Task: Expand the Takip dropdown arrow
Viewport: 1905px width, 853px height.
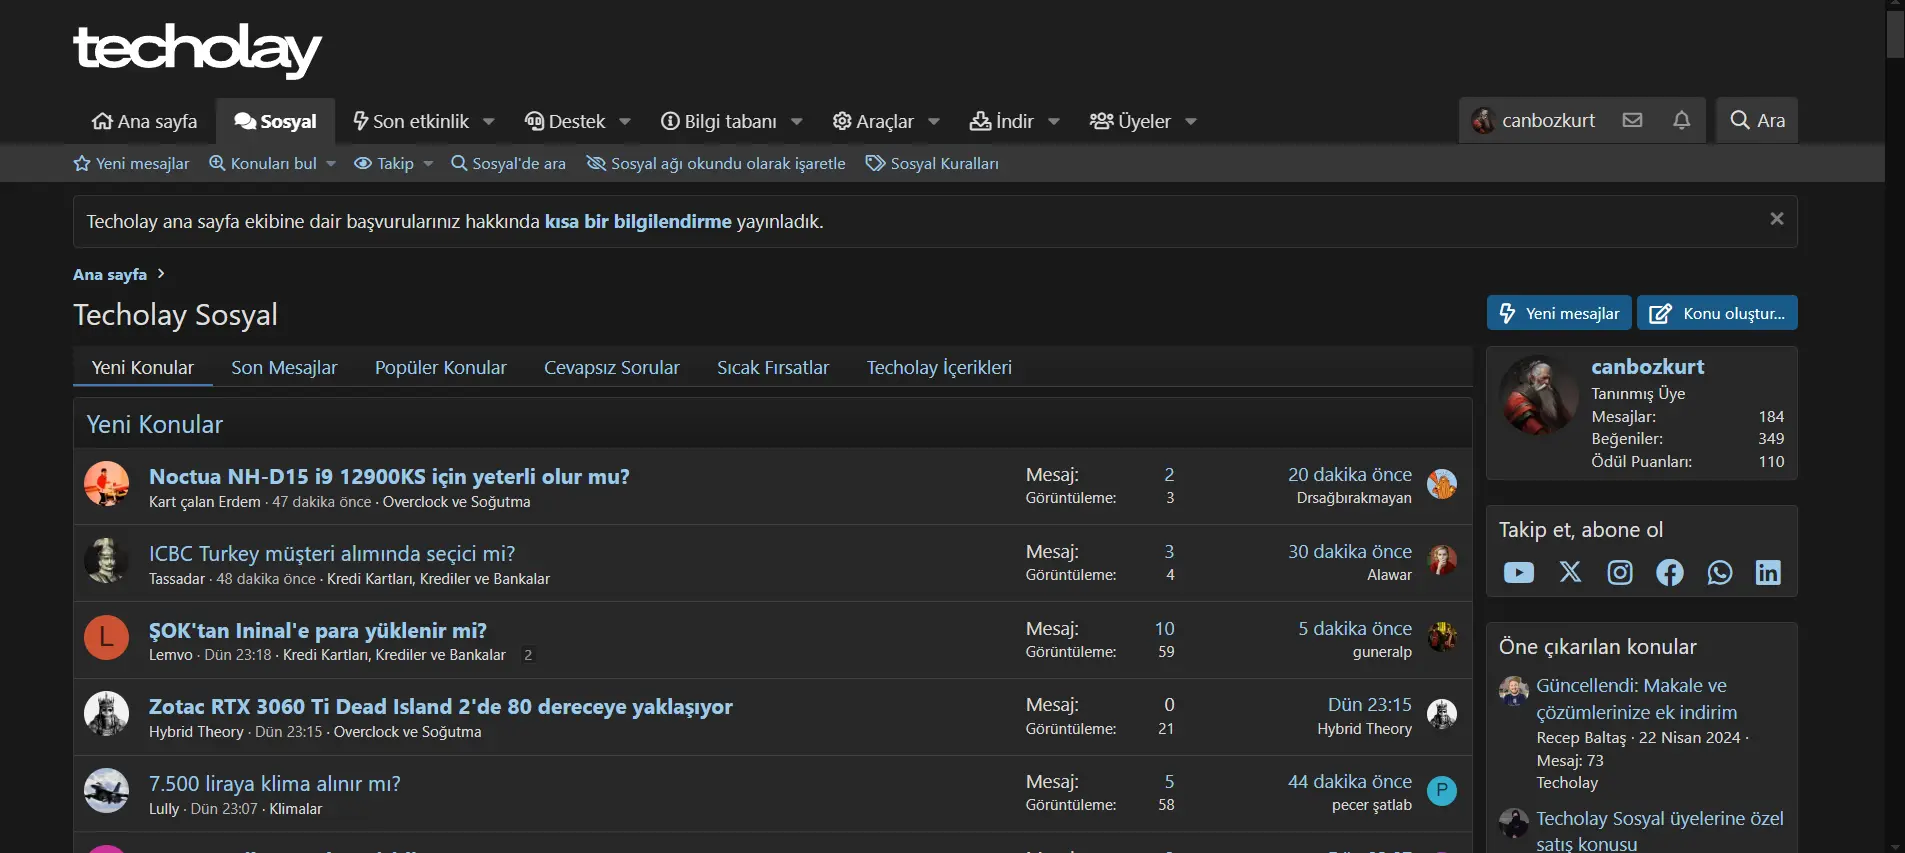Action: point(428,164)
